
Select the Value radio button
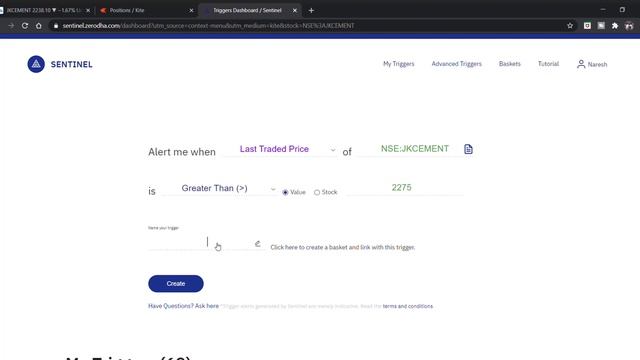click(285, 192)
